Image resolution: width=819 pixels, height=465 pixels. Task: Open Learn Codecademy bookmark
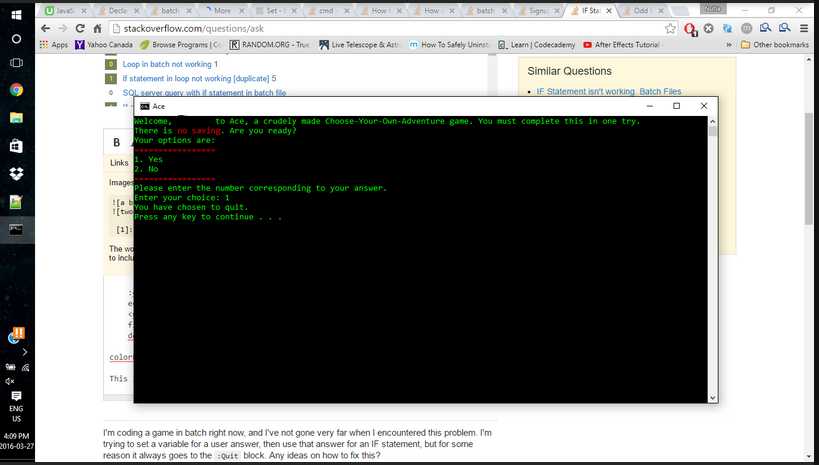tap(537, 45)
